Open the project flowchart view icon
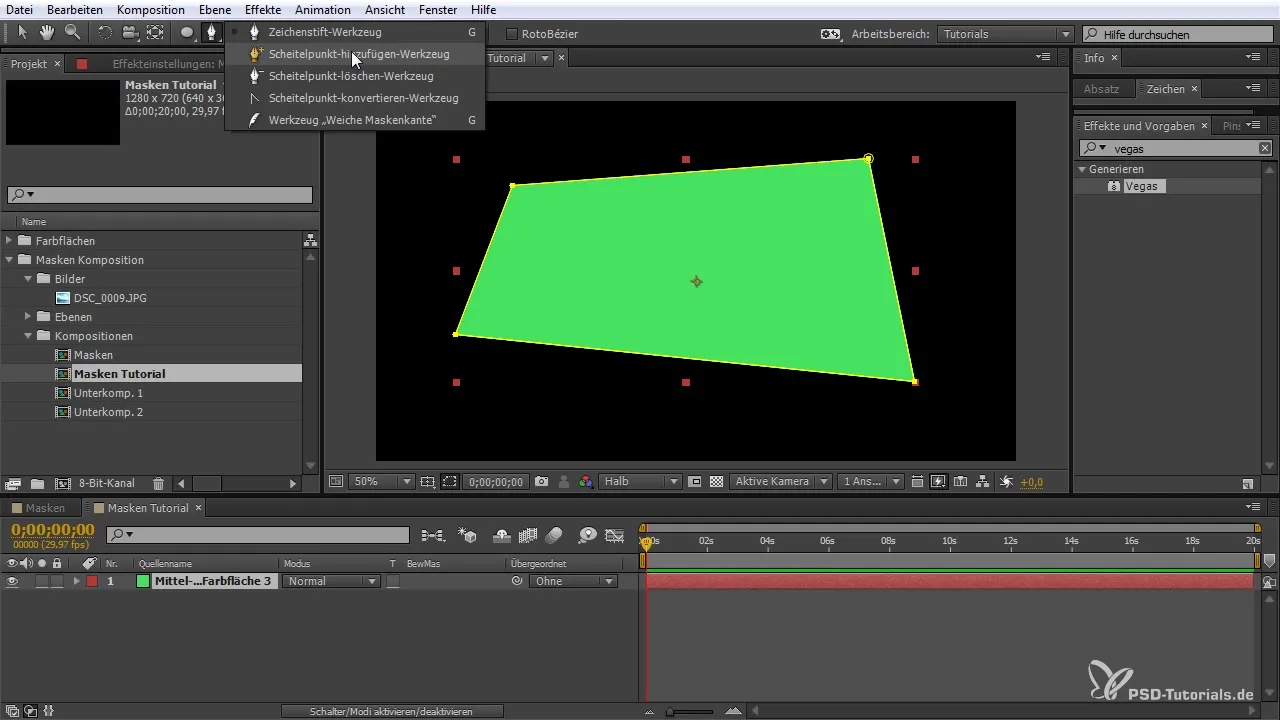Image resolution: width=1280 pixels, height=720 pixels. 310,240
